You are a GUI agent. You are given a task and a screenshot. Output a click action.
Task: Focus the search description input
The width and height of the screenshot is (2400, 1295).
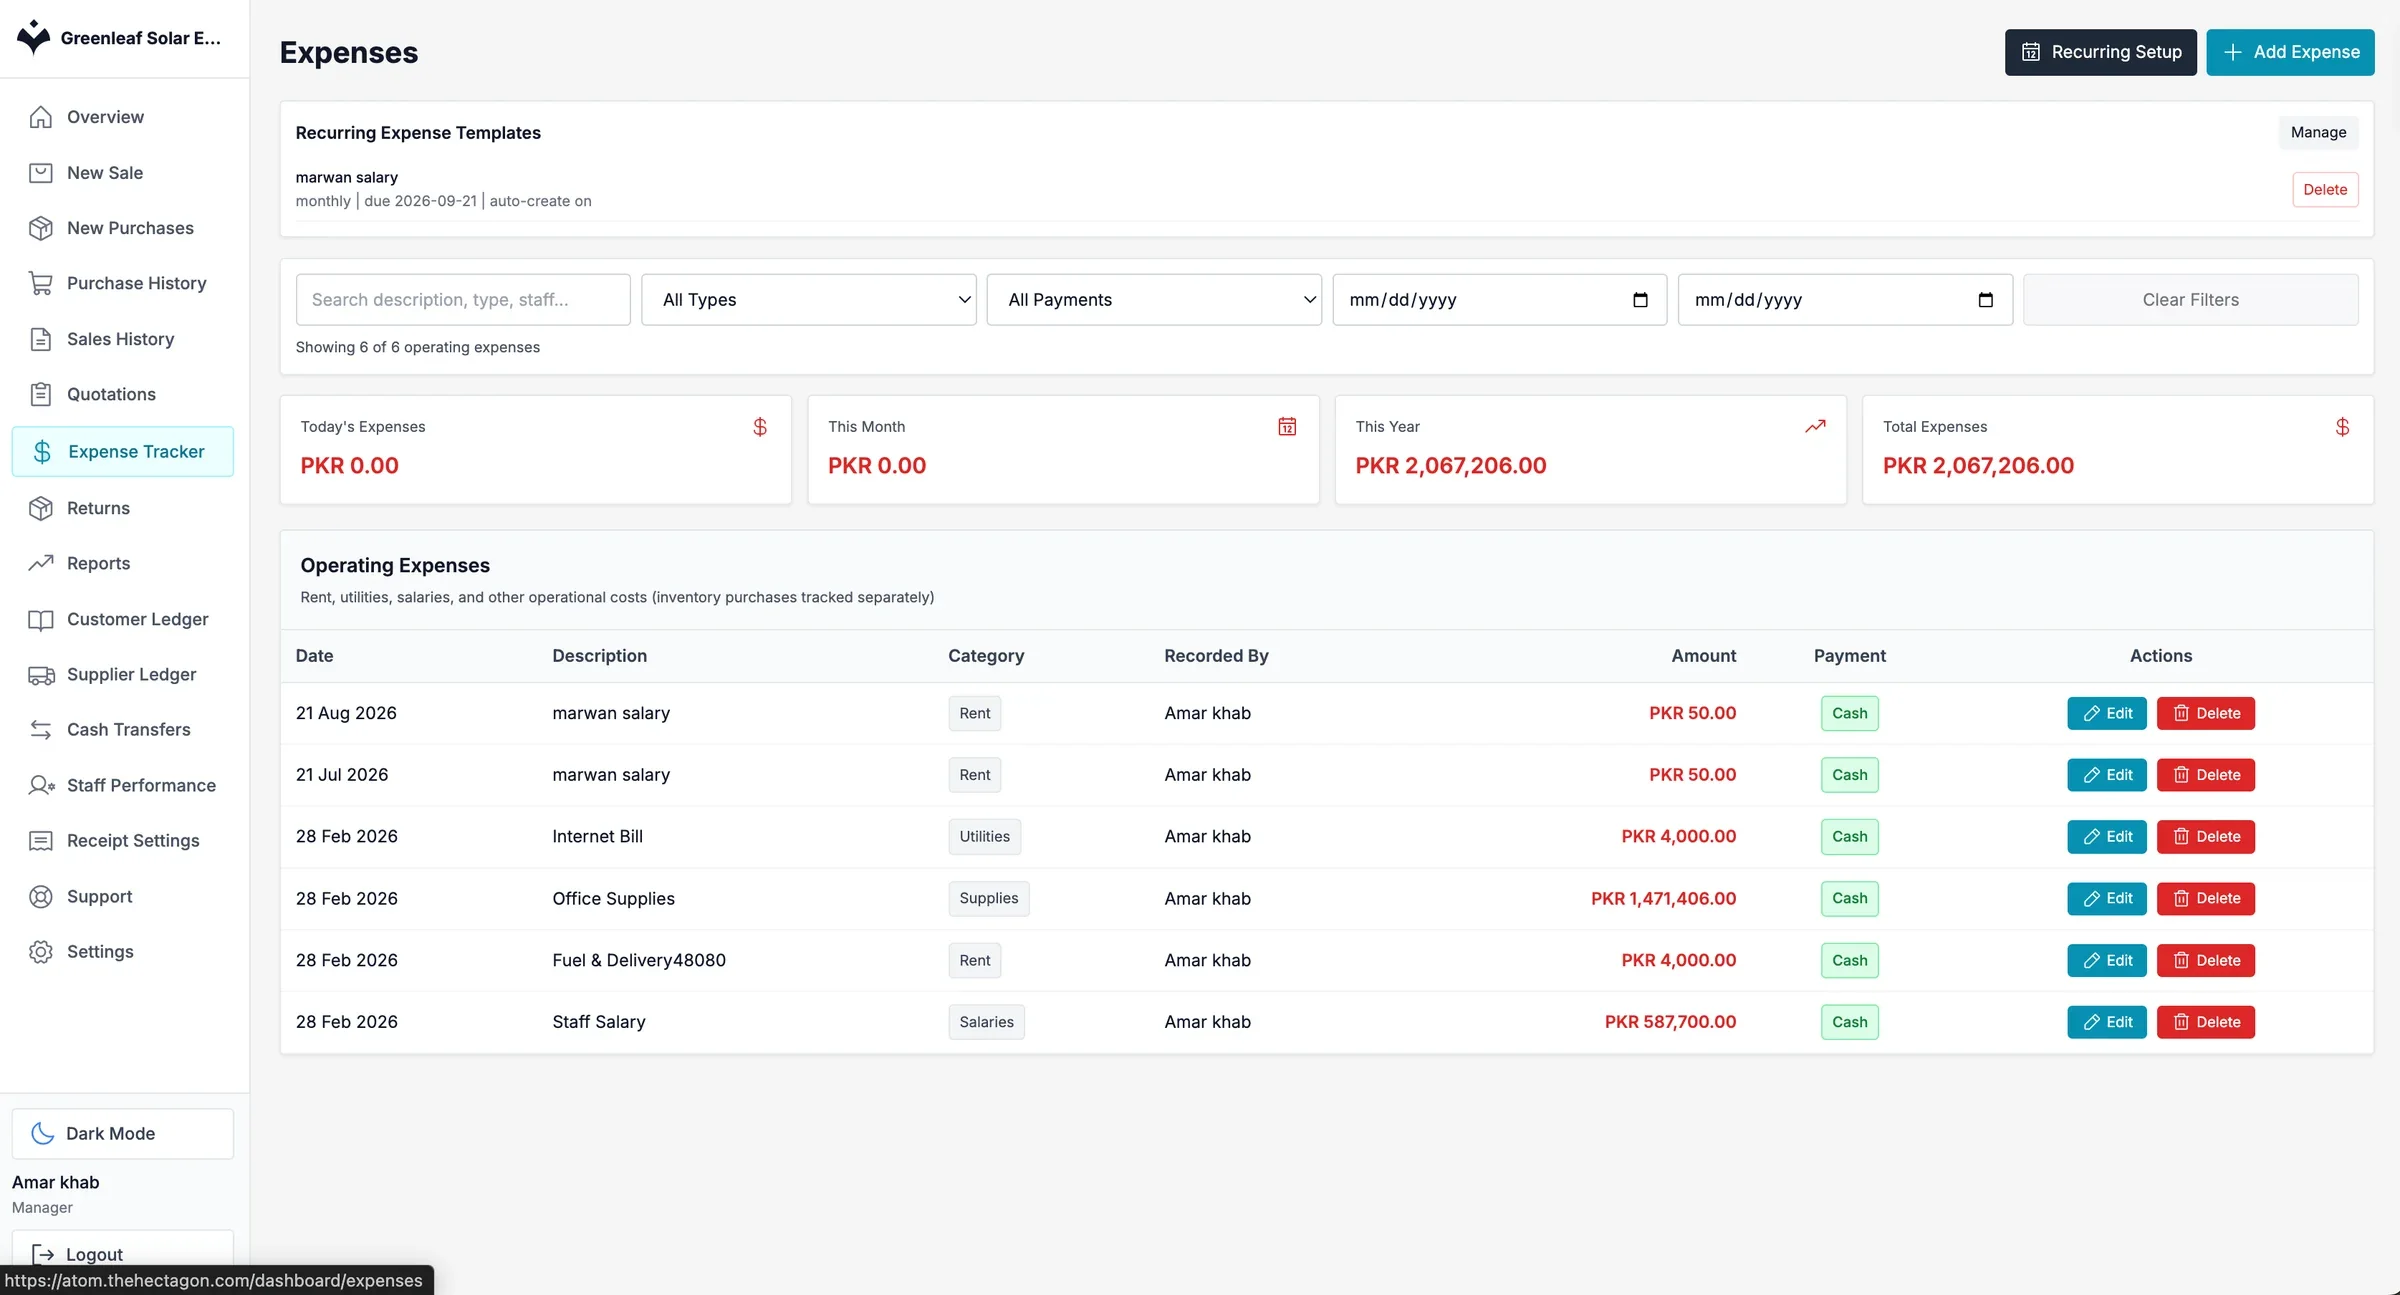coord(463,300)
